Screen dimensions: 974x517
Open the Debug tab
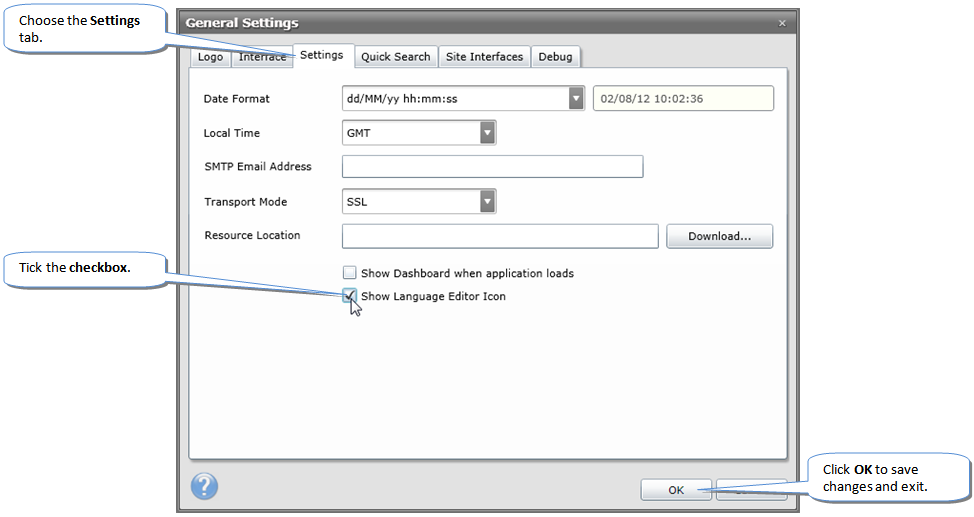tap(555, 57)
